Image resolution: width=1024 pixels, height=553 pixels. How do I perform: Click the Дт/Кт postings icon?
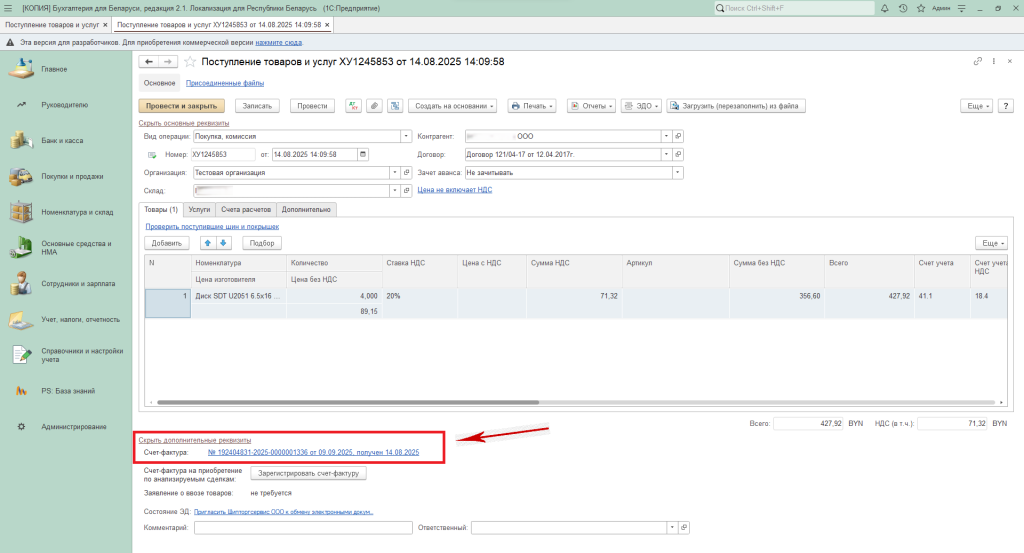353,106
